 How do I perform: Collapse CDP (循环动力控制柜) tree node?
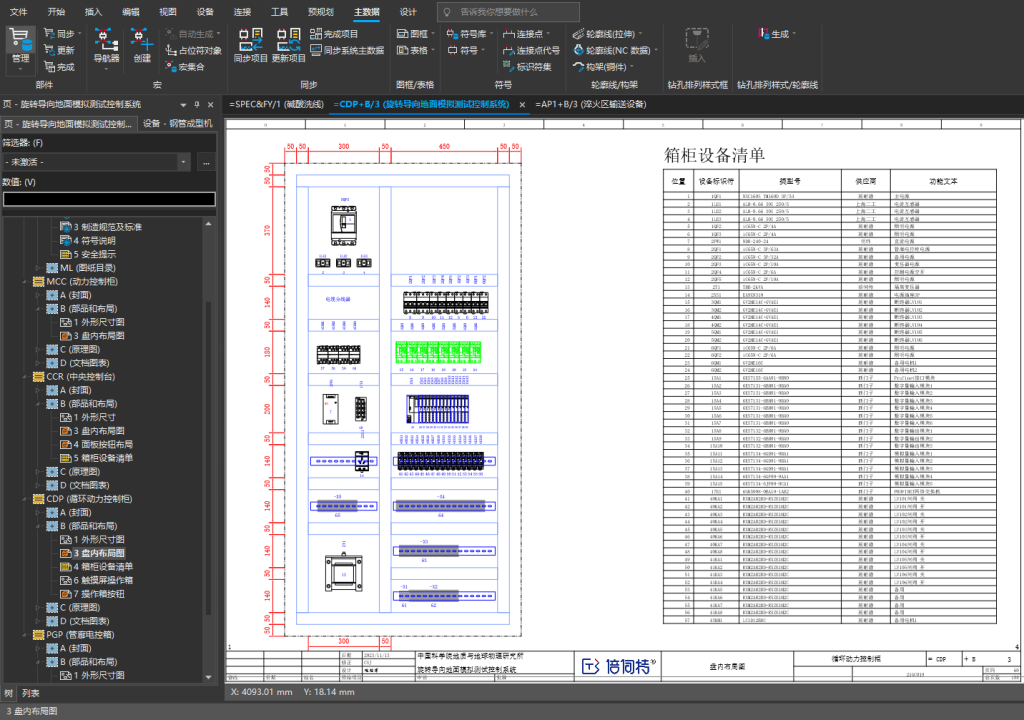pos(25,499)
